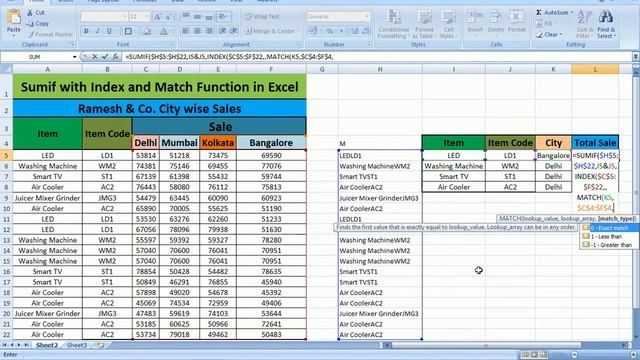Click Increase Font Size icon
Viewport: 640px width, 360px height.
coord(157,17)
